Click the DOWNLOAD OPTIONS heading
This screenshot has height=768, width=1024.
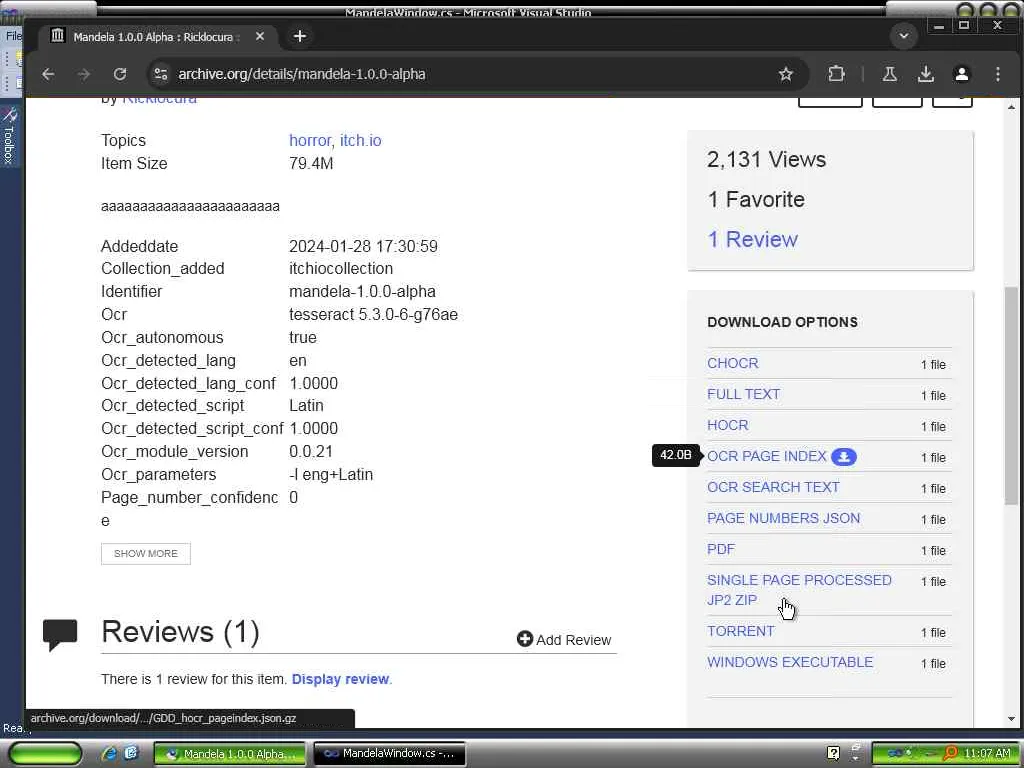pos(782,322)
